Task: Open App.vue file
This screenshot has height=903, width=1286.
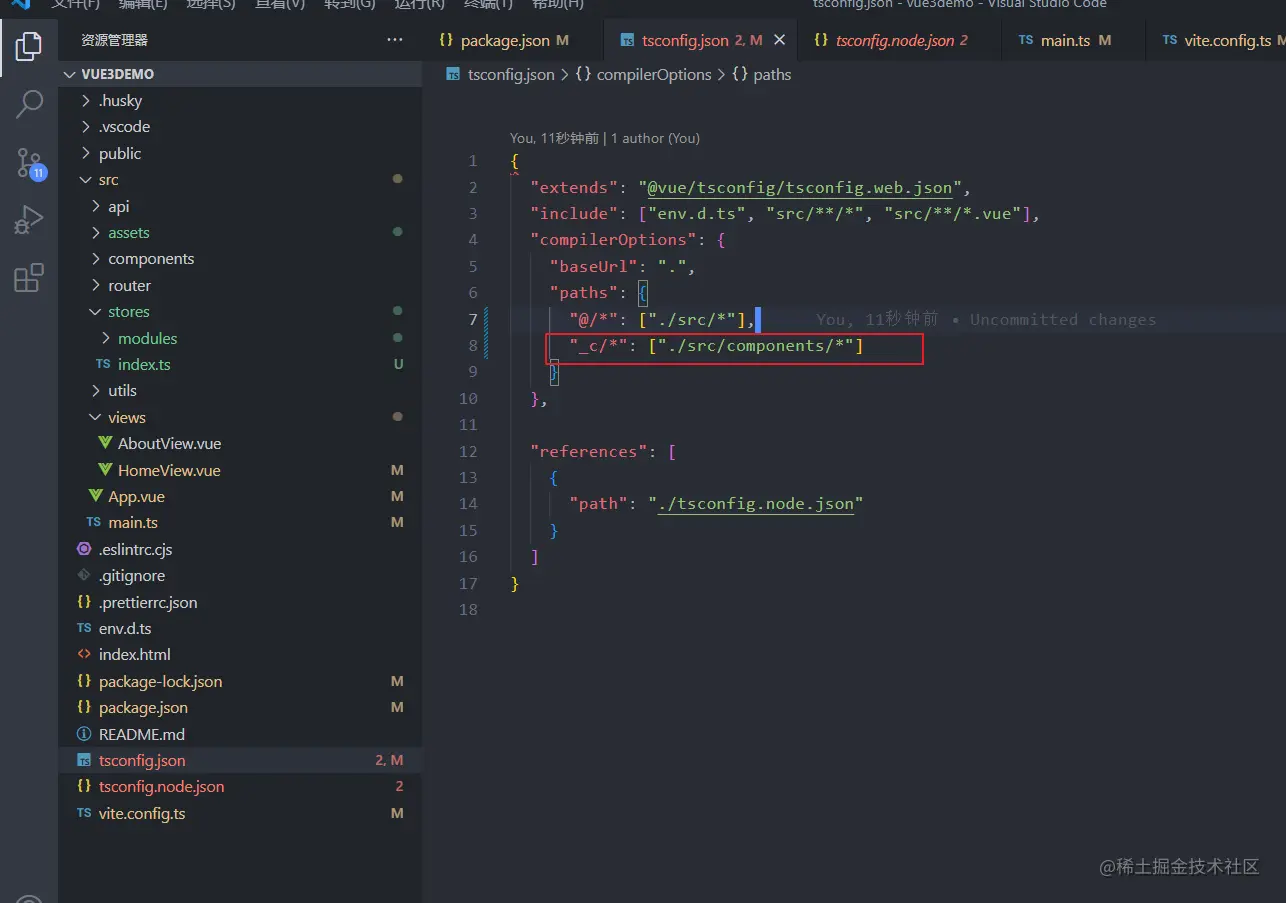Action: click(x=240, y=496)
